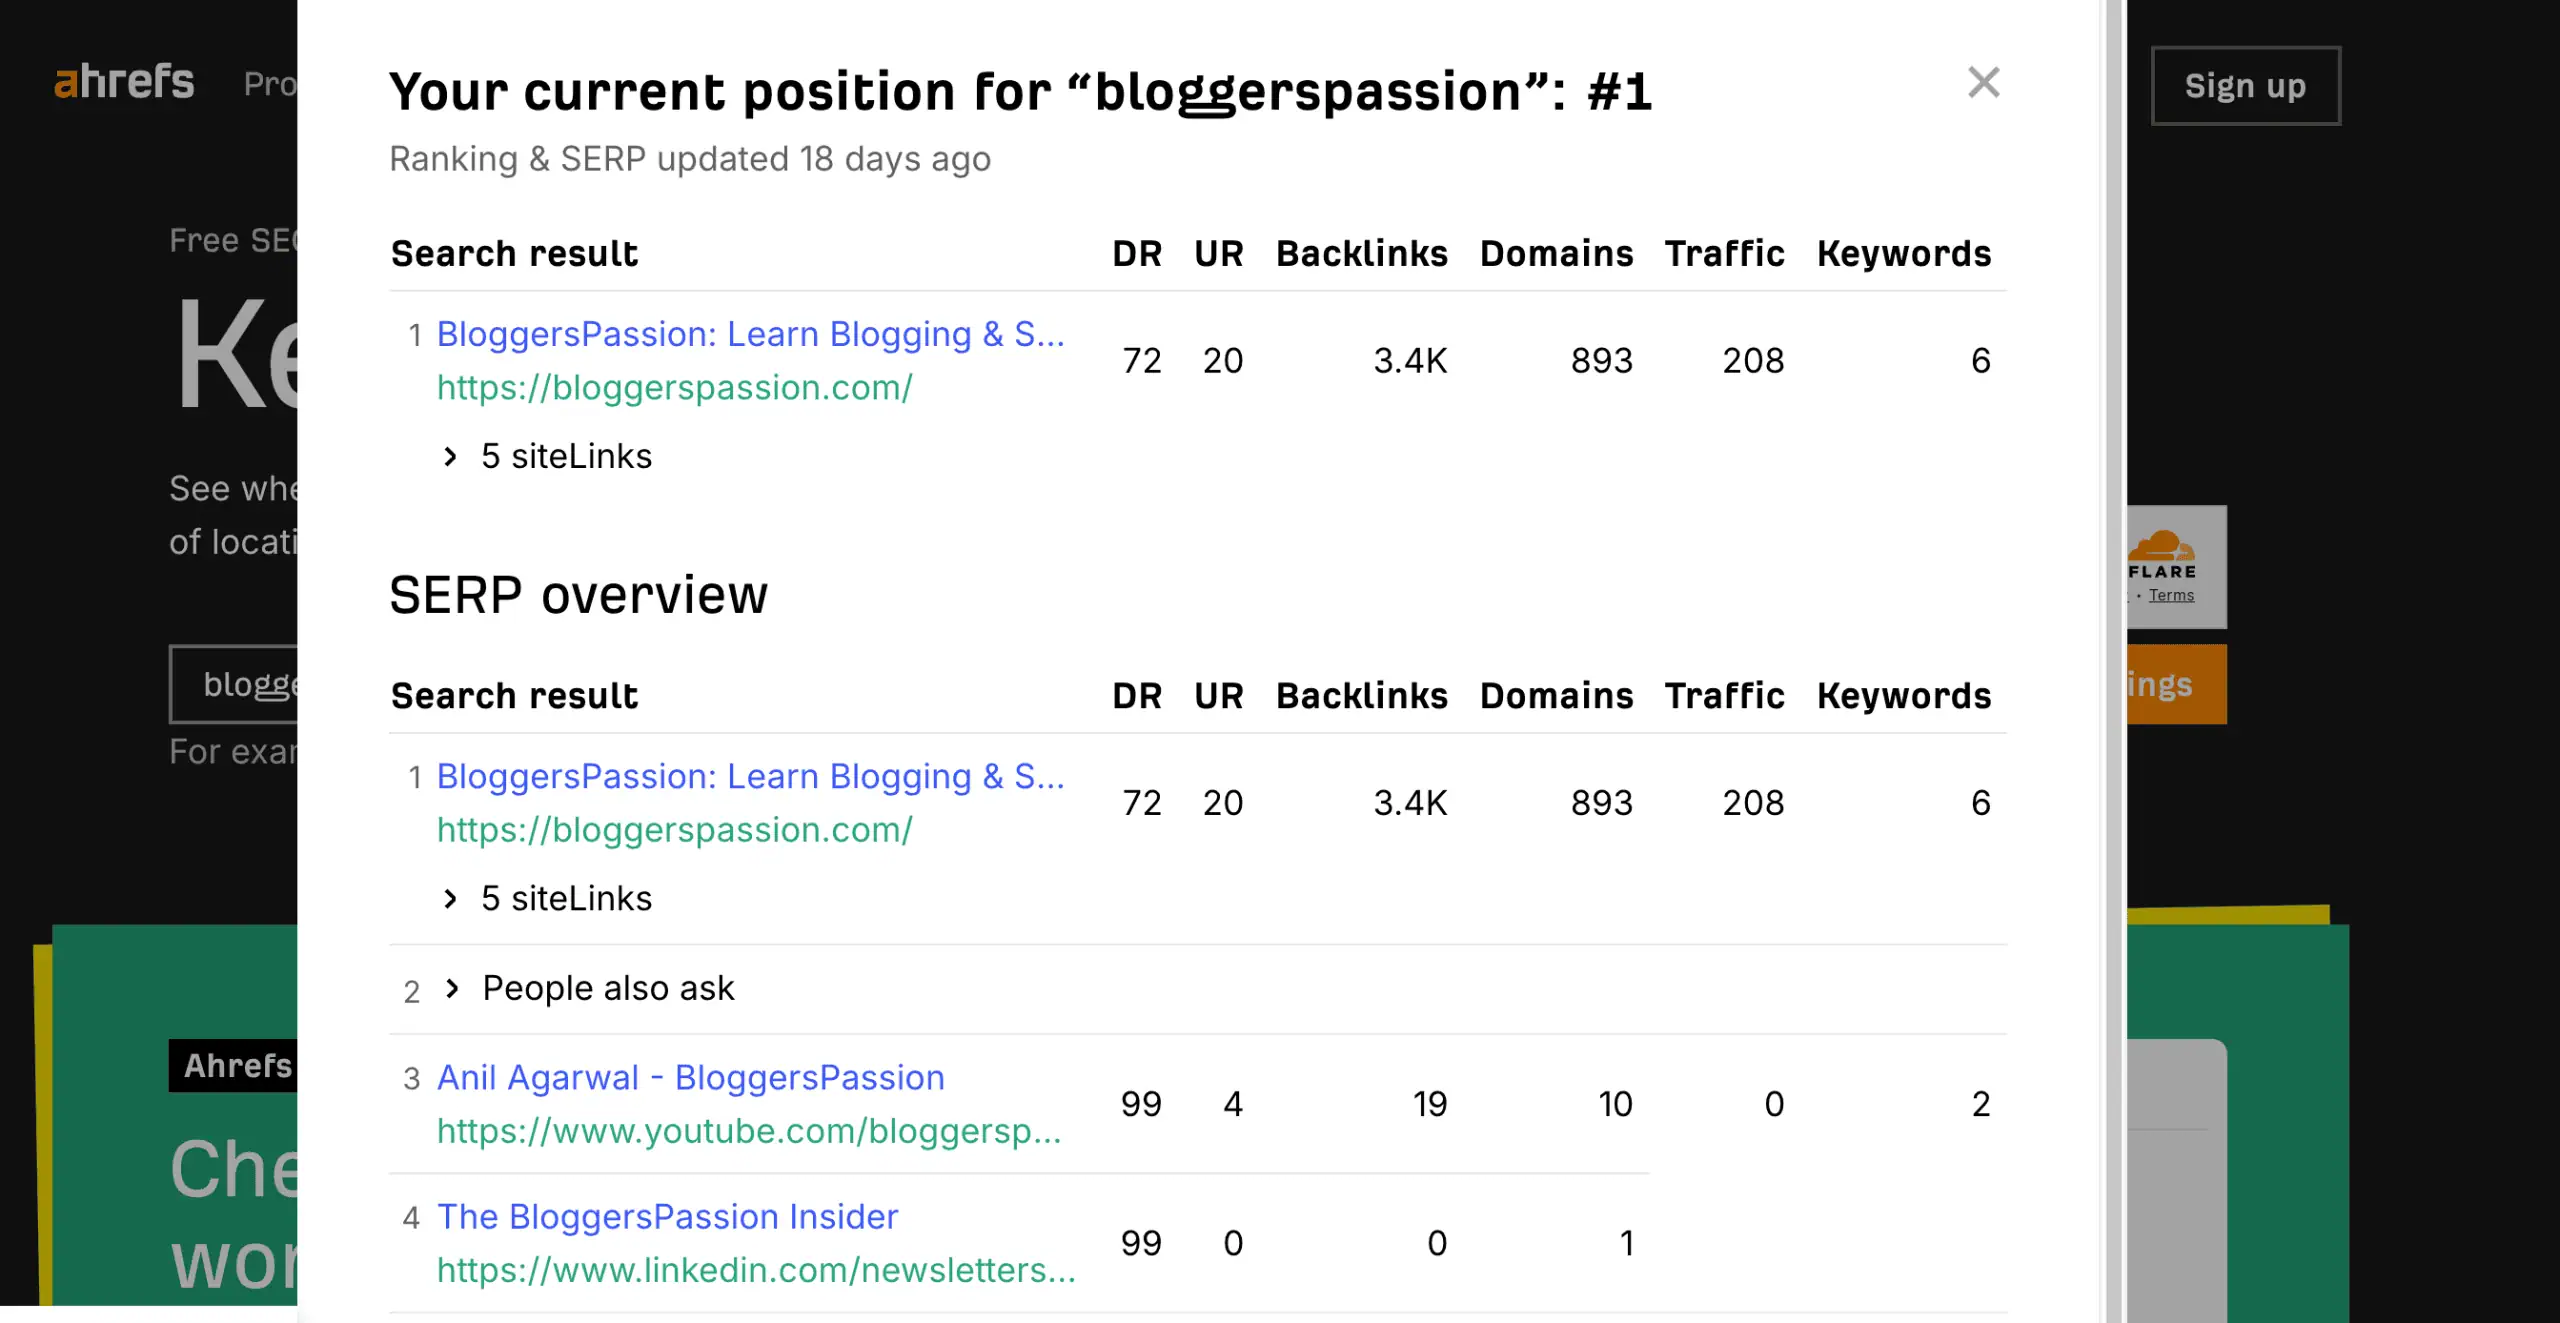Open The BloggersPassion Insider result
Image resolution: width=2560 pixels, height=1323 pixels.
[667, 1217]
